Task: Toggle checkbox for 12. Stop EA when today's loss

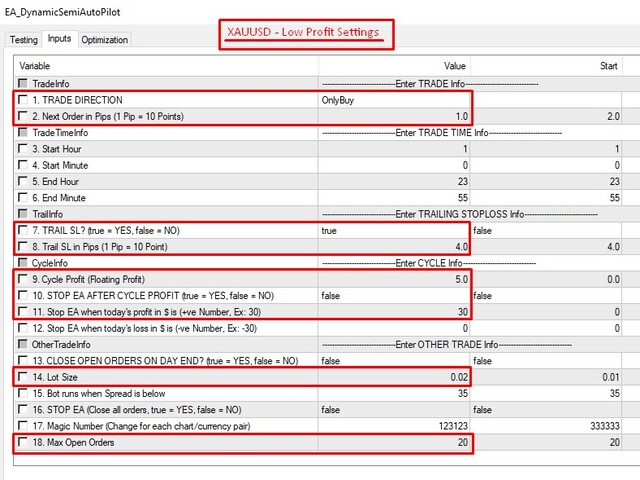Action: point(23,328)
